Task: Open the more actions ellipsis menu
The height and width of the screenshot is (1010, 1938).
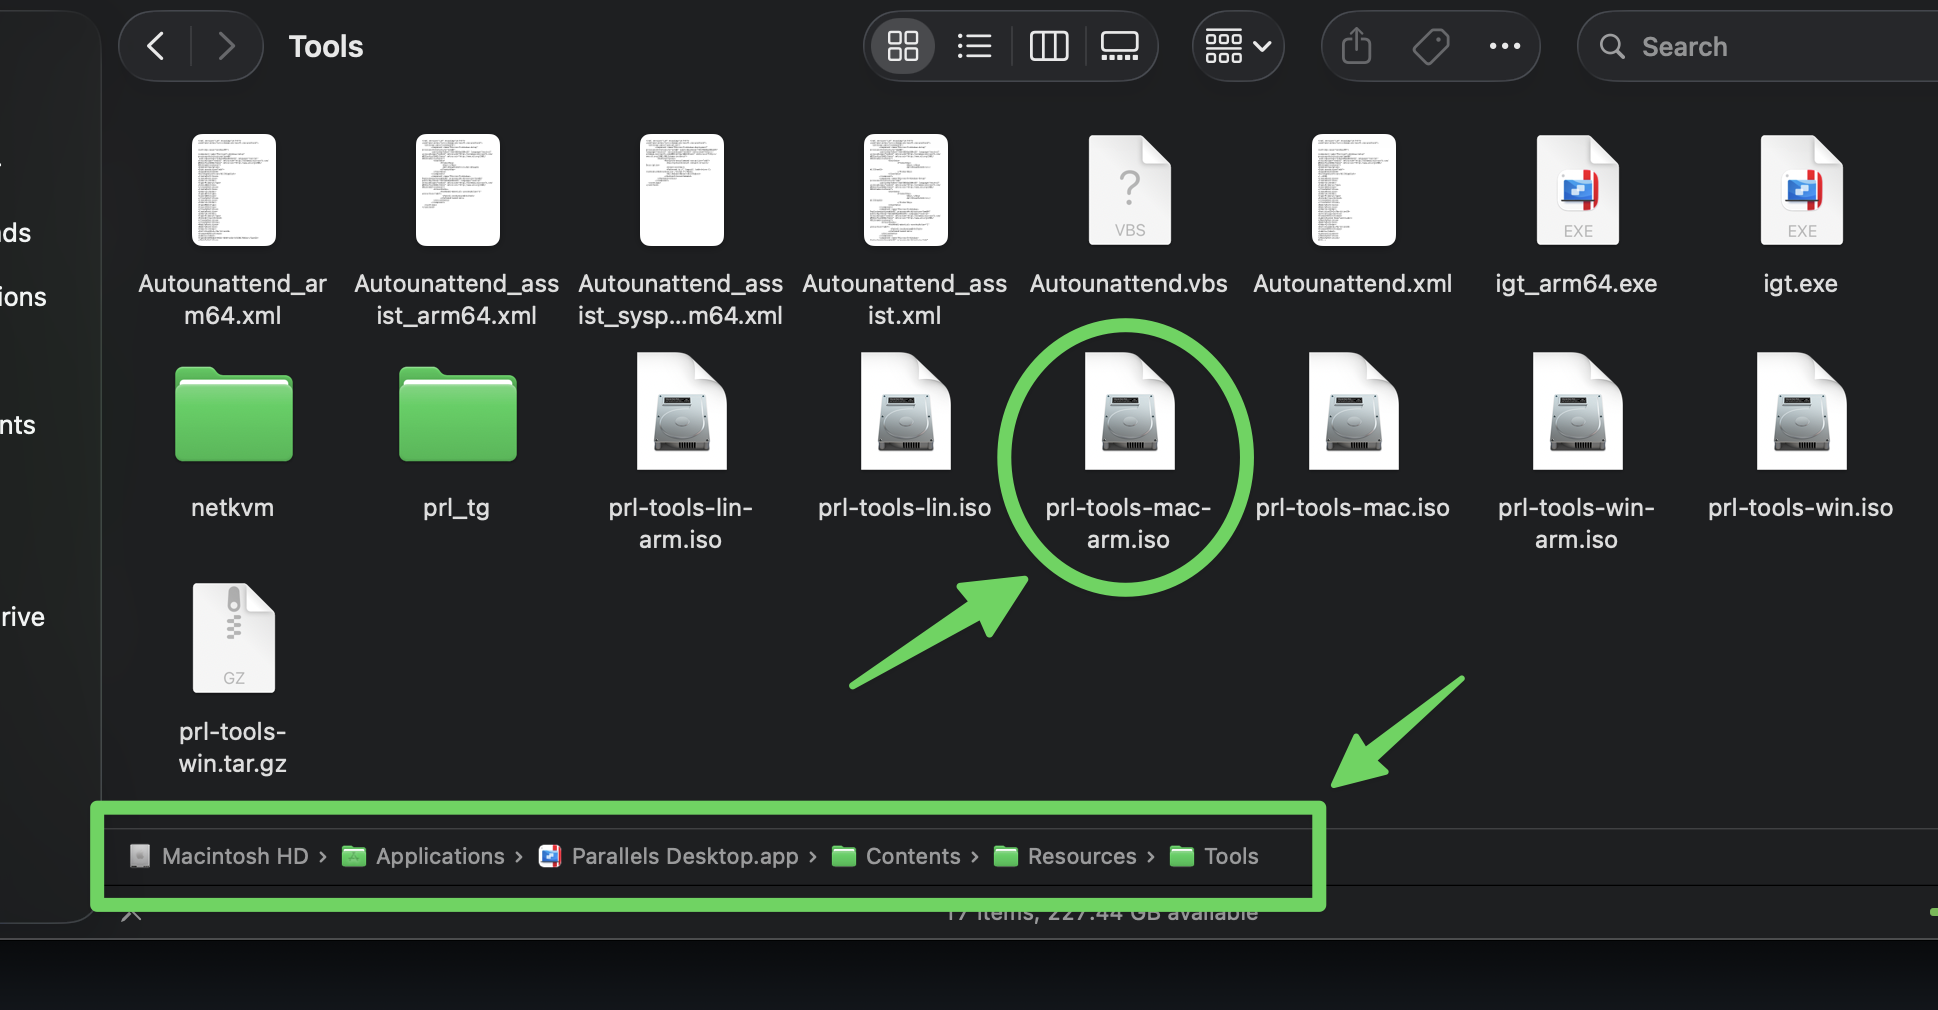Action: click(x=1504, y=46)
